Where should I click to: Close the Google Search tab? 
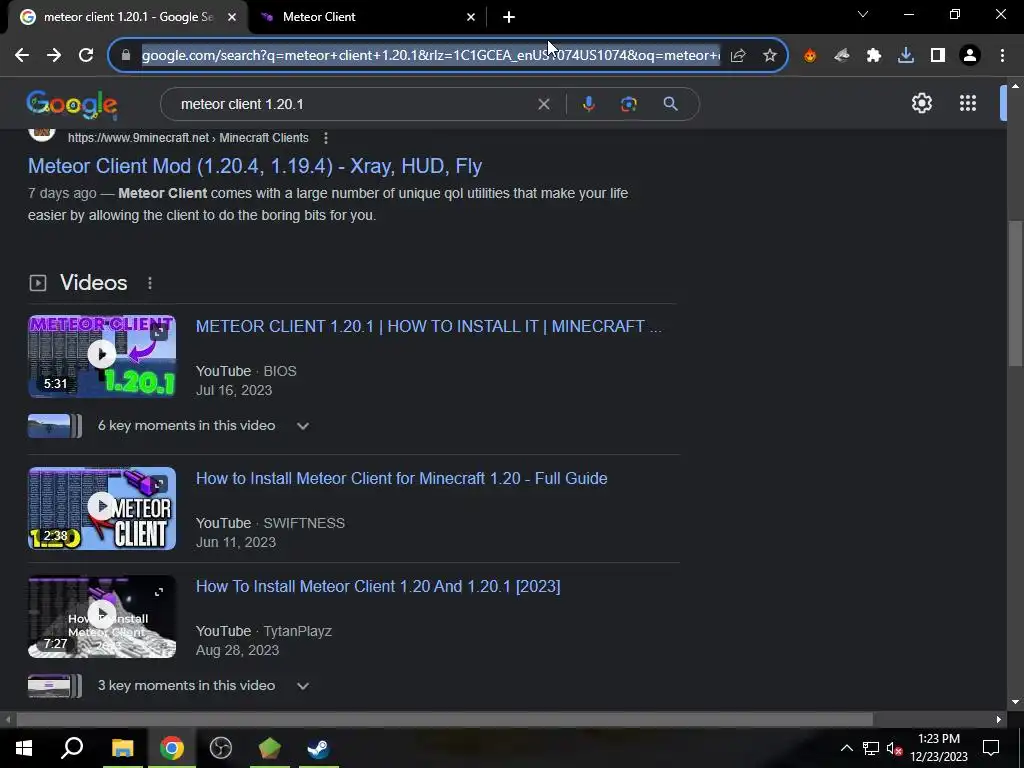pyautogui.click(x=232, y=17)
